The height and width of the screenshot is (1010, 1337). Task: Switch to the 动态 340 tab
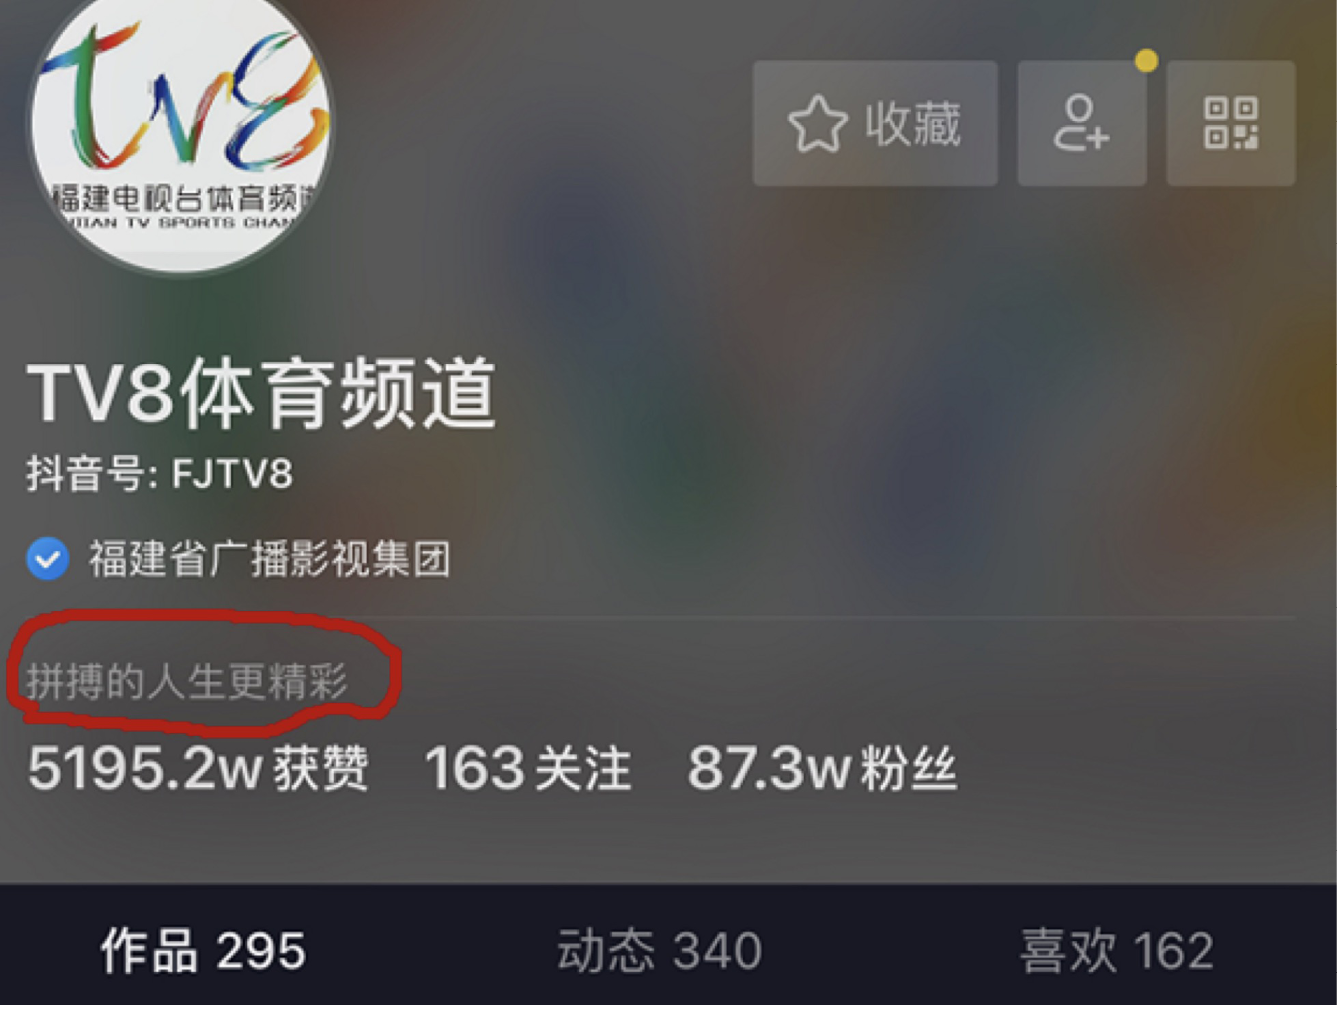[659, 949]
